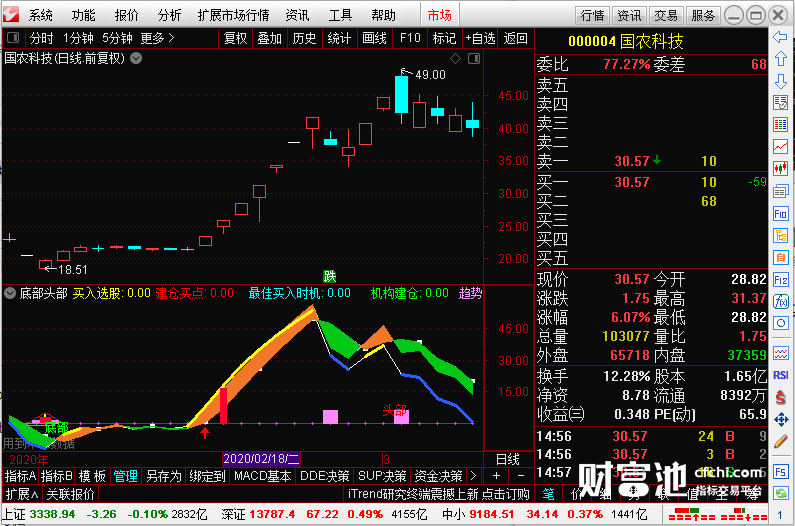Screen dimensions: 795x526
Task: Click the F5 sidebar icon
Action: [x=780, y=472]
